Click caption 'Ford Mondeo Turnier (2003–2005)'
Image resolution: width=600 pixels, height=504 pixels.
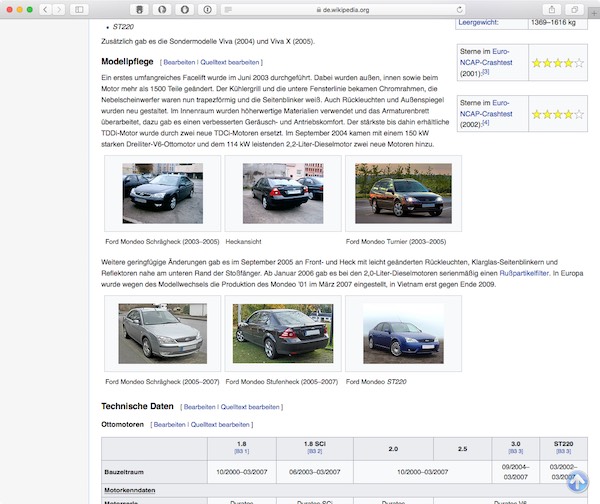[396, 241]
